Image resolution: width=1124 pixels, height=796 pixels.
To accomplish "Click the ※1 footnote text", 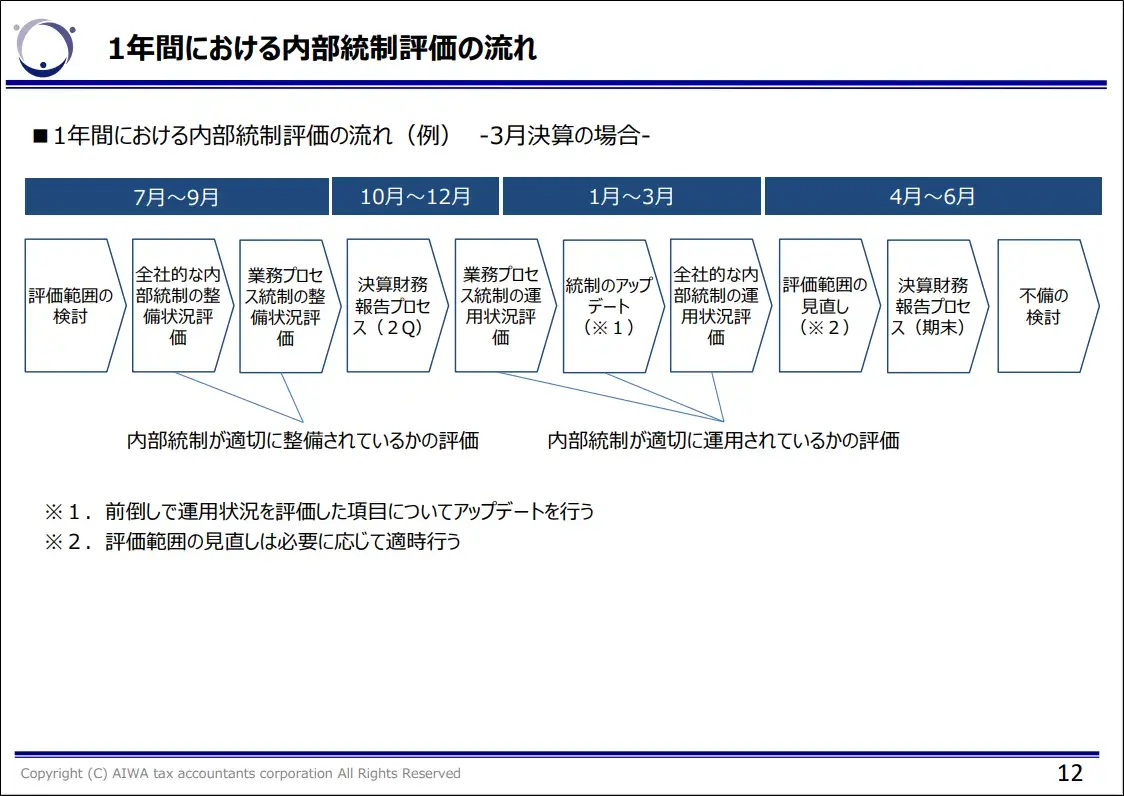I will pos(318,511).
